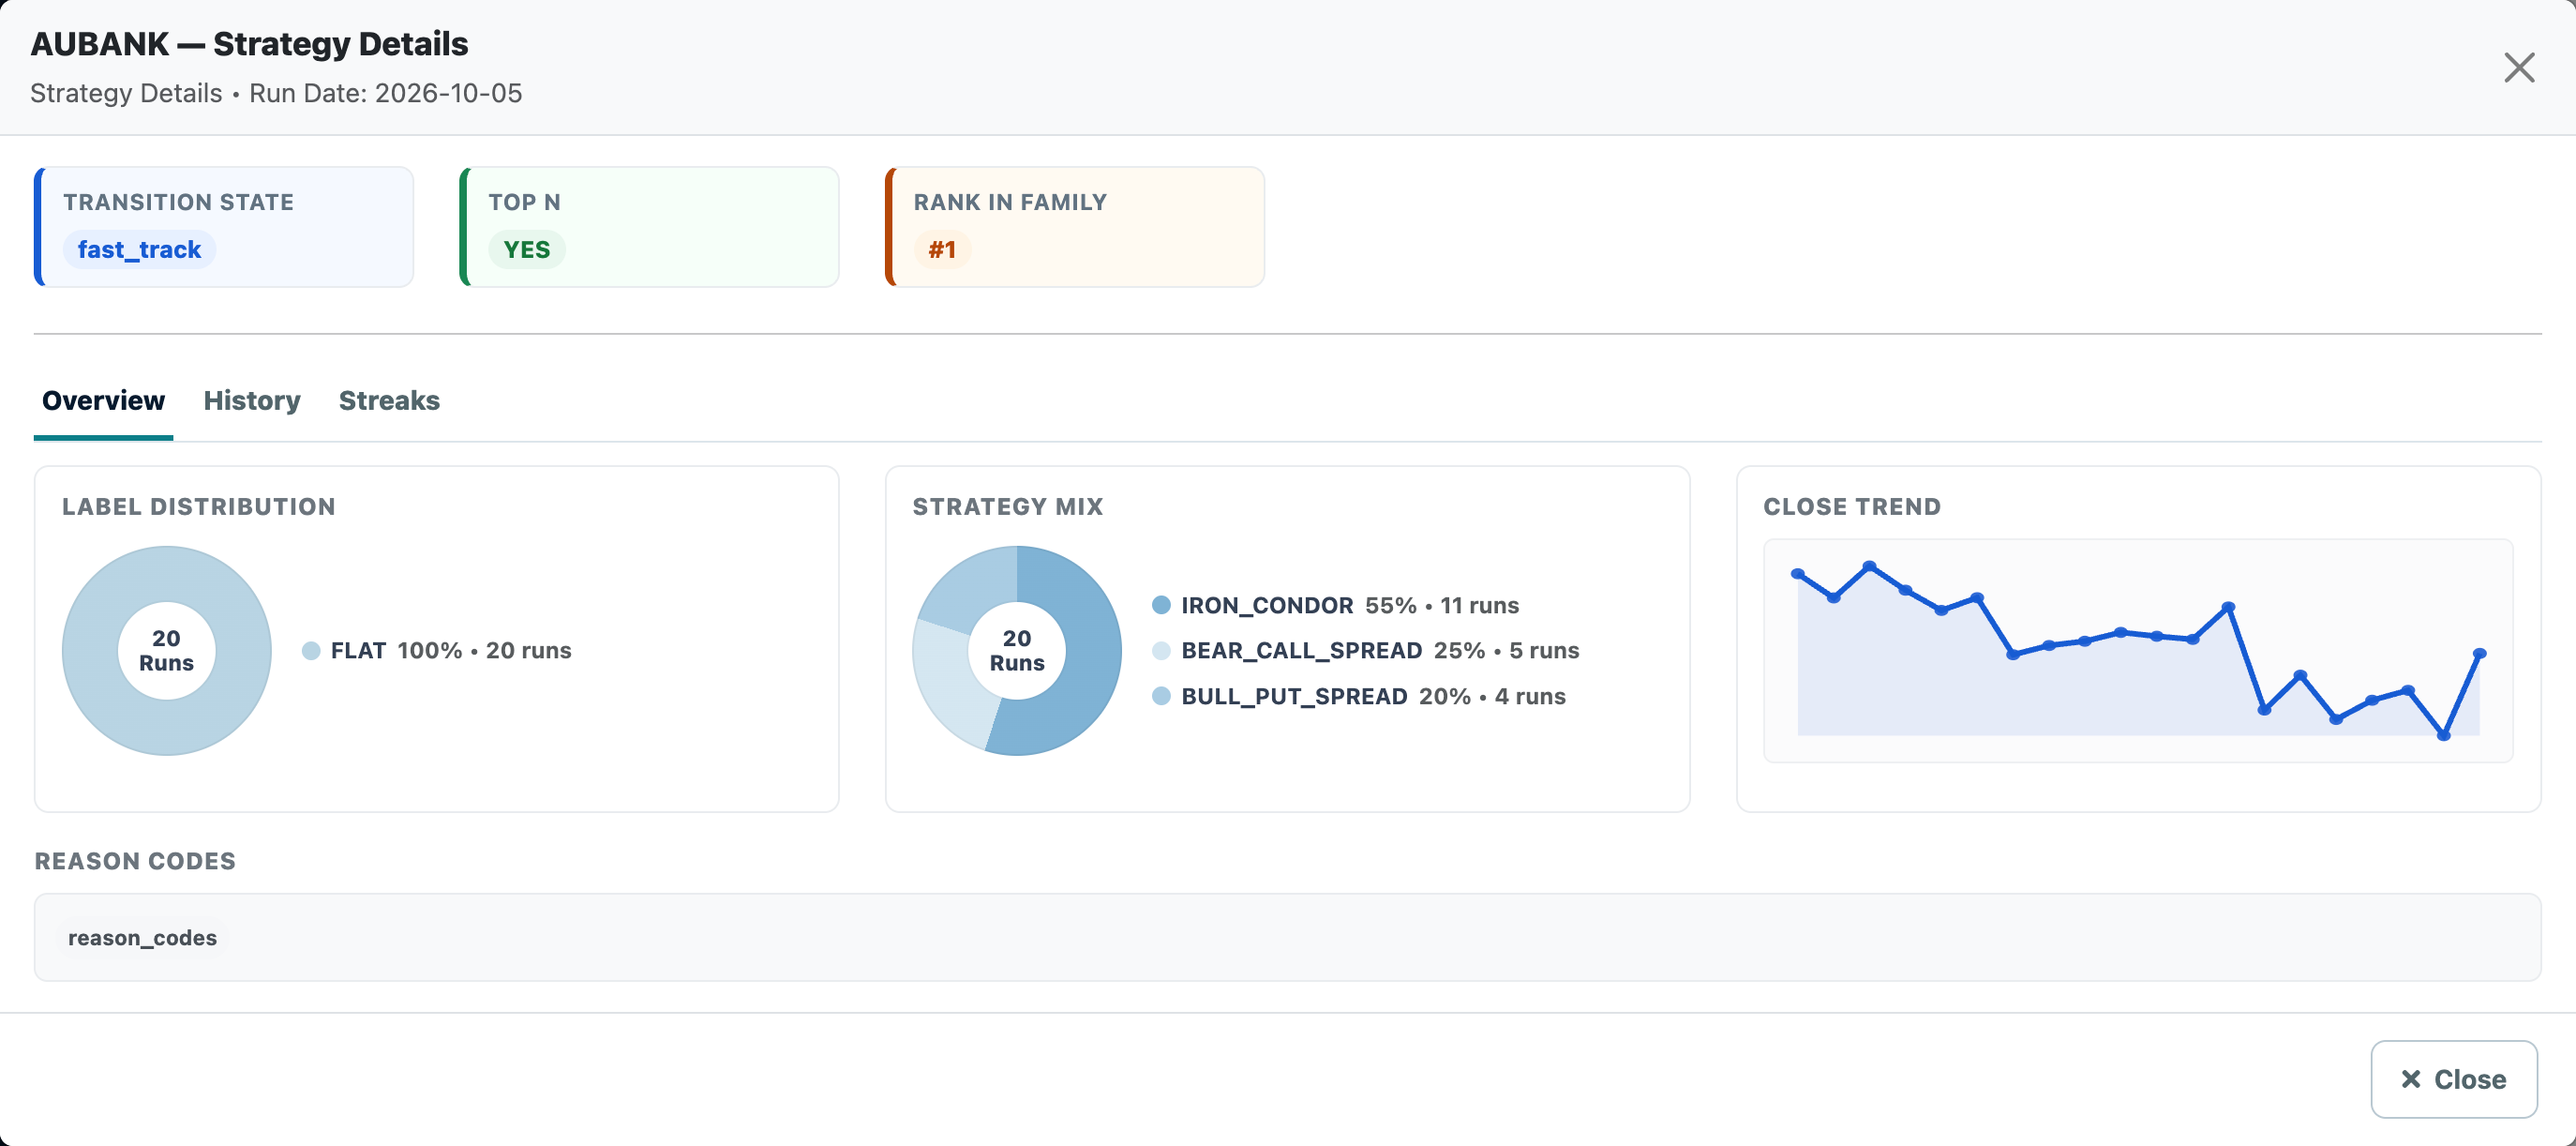
Task: Switch to the Overview tab
Action: [103, 400]
